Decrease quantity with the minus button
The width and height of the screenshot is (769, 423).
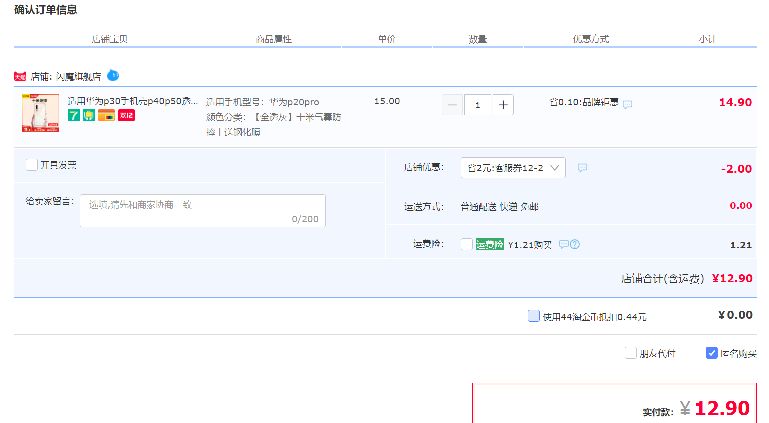[452, 105]
